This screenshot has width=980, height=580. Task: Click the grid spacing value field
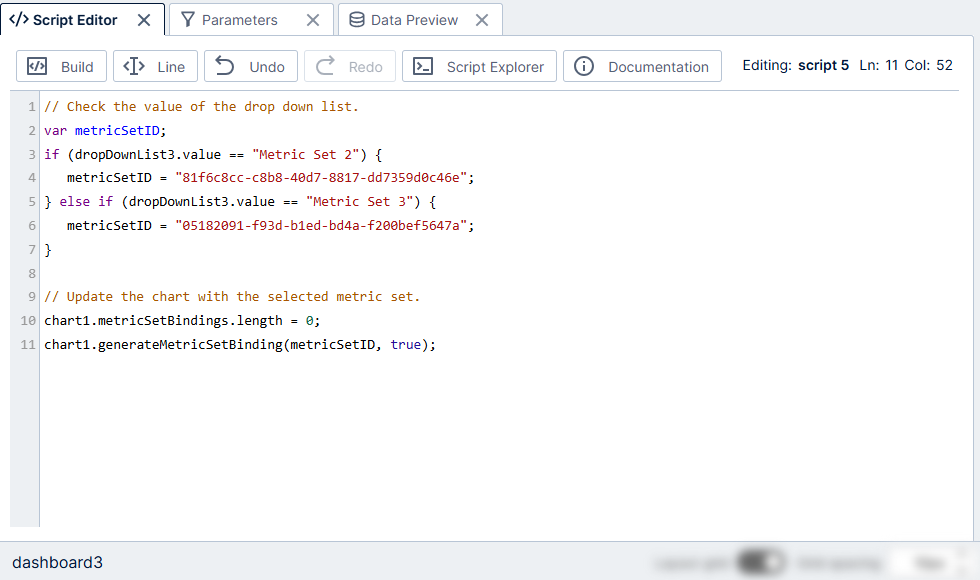coord(927,563)
